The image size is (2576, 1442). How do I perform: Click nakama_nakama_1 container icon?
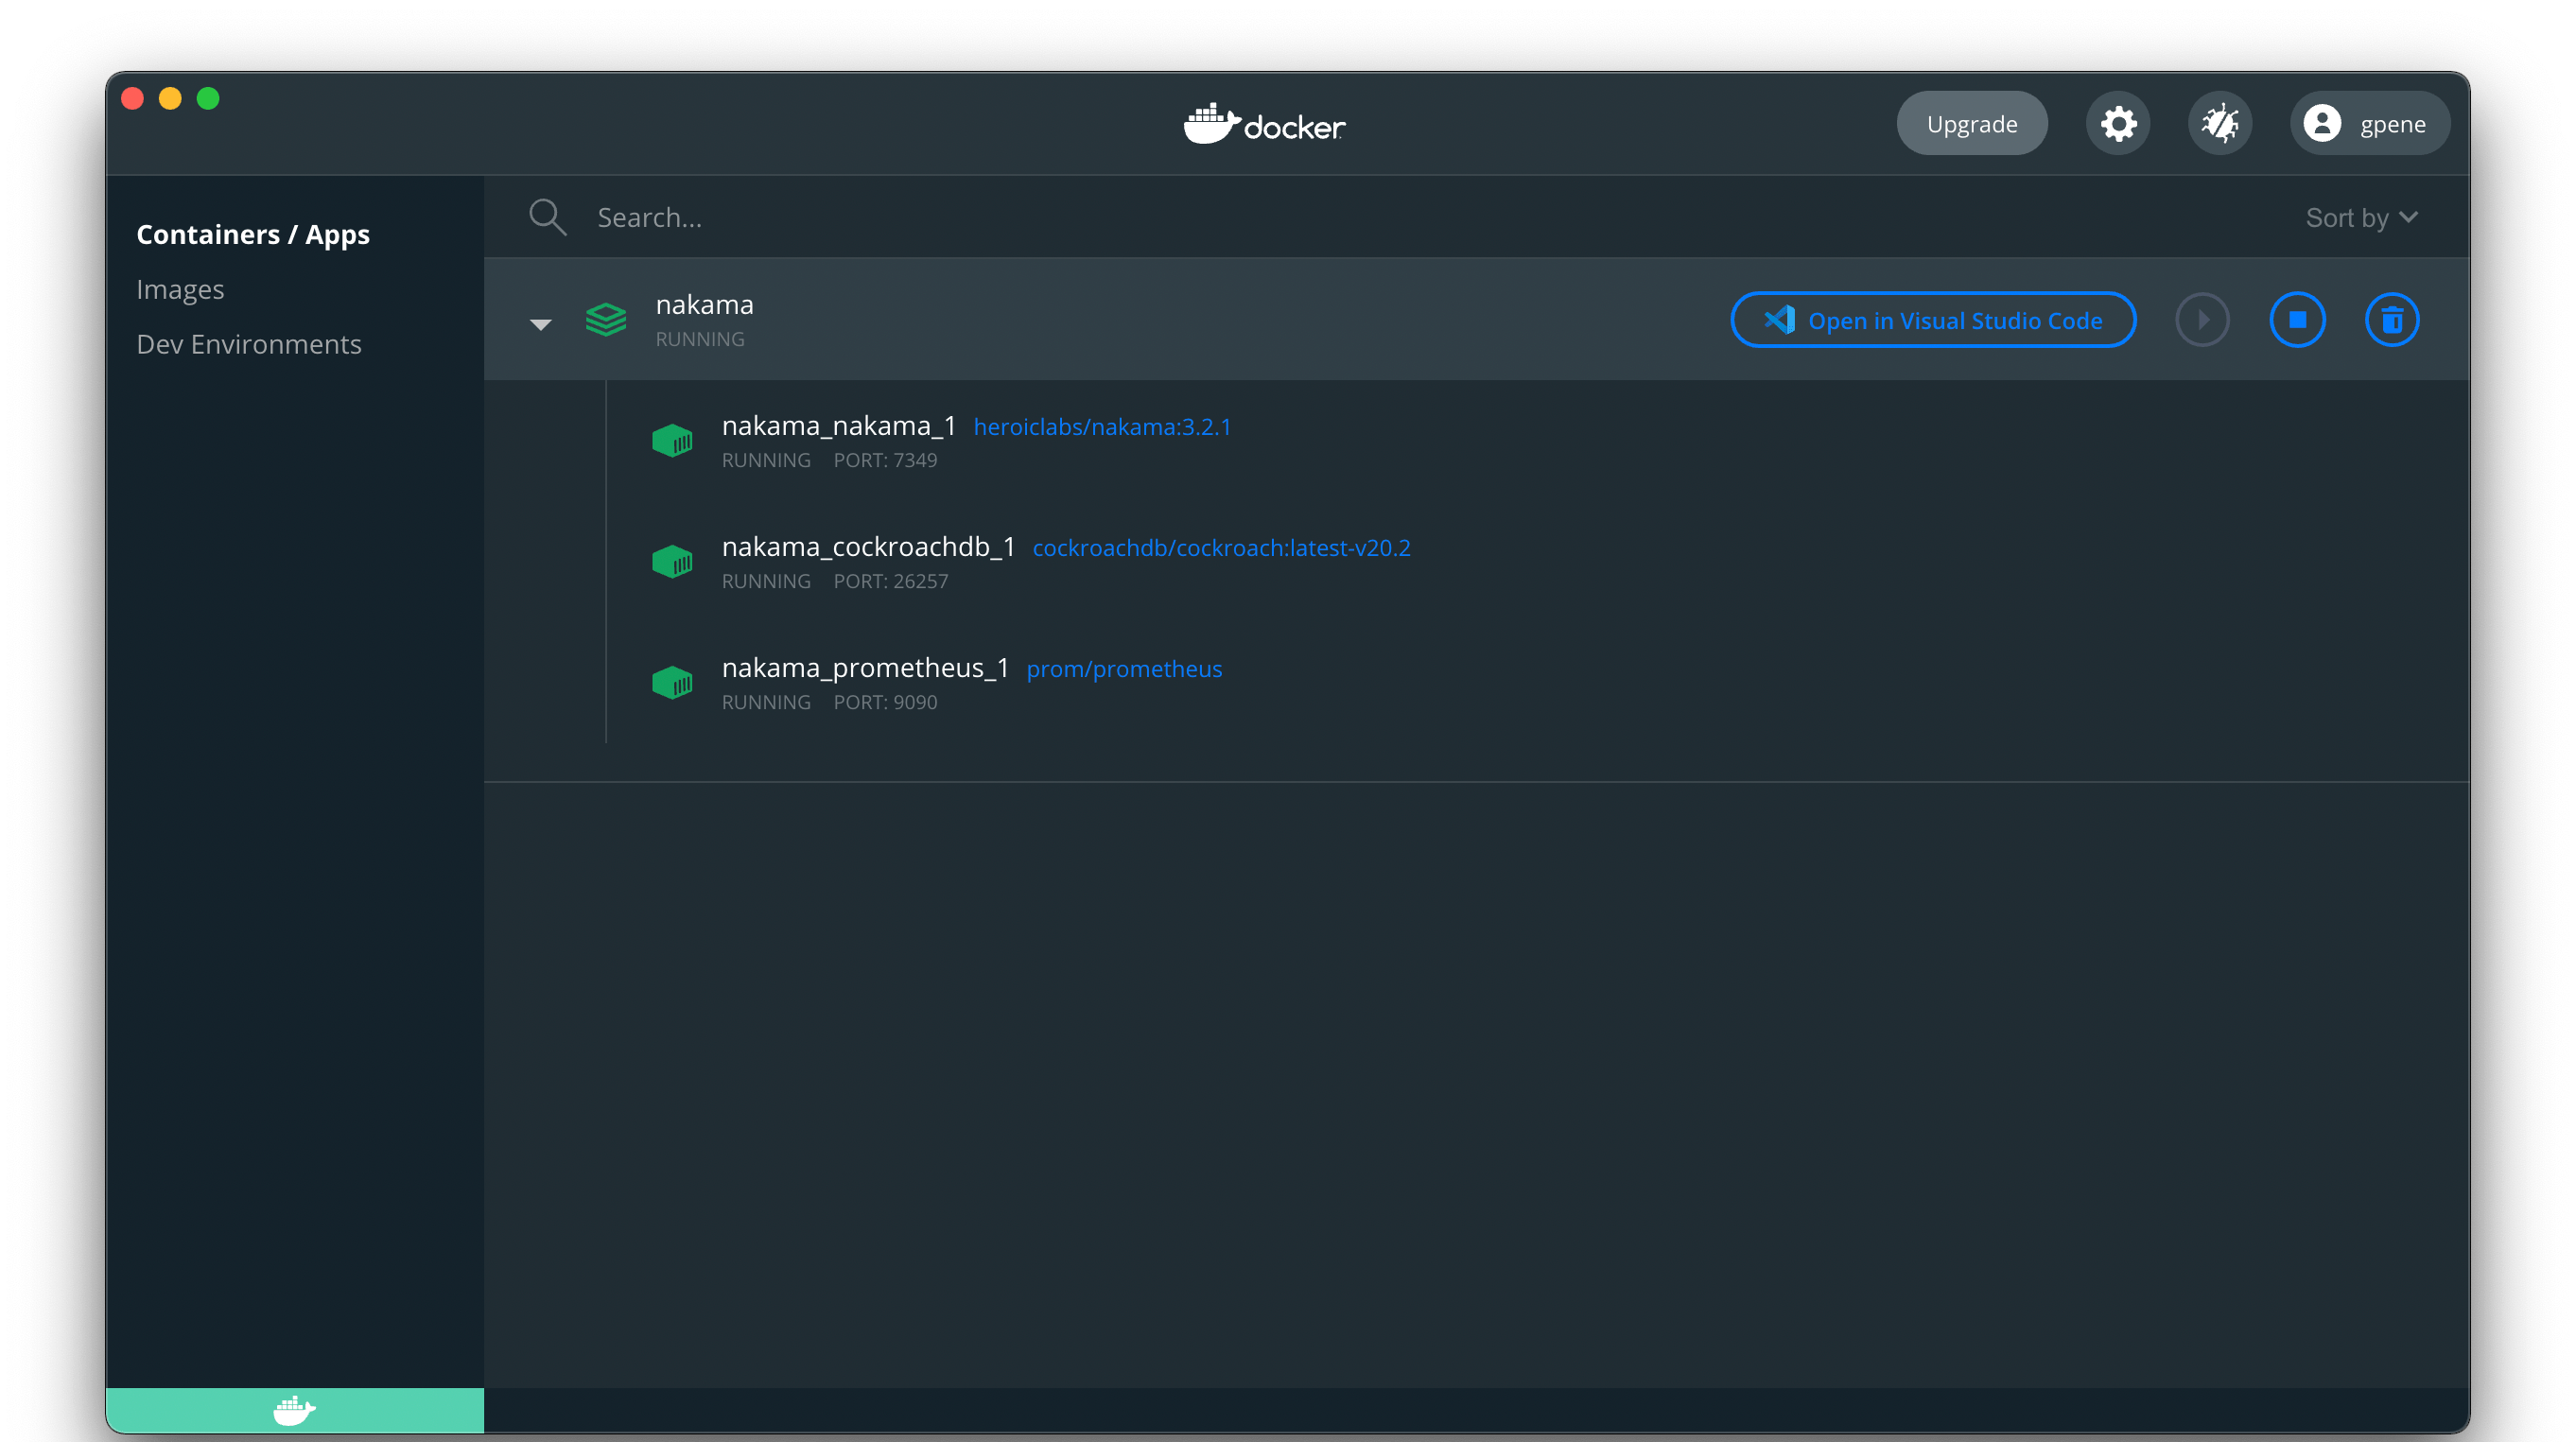coord(672,440)
